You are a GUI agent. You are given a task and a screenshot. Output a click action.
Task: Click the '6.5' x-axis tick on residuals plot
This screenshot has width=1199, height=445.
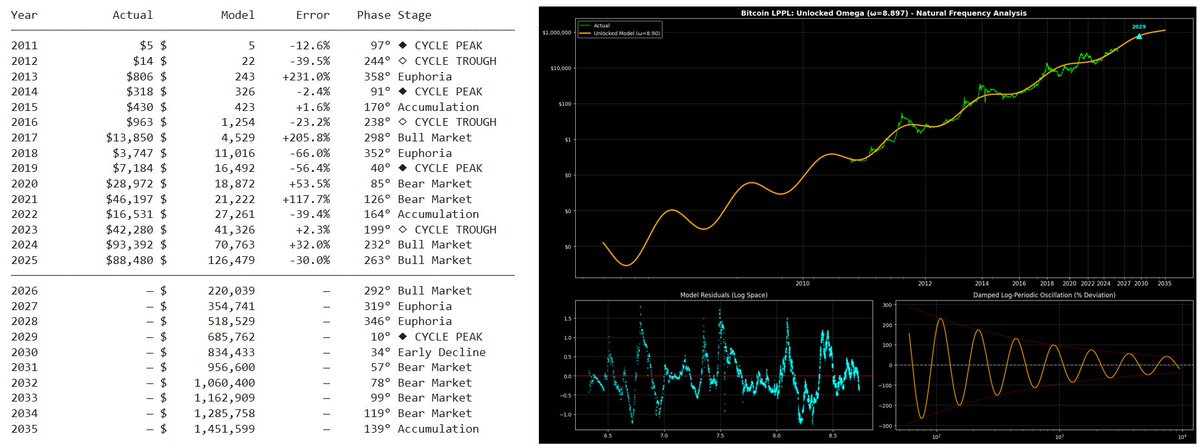(x=608, y=435)
